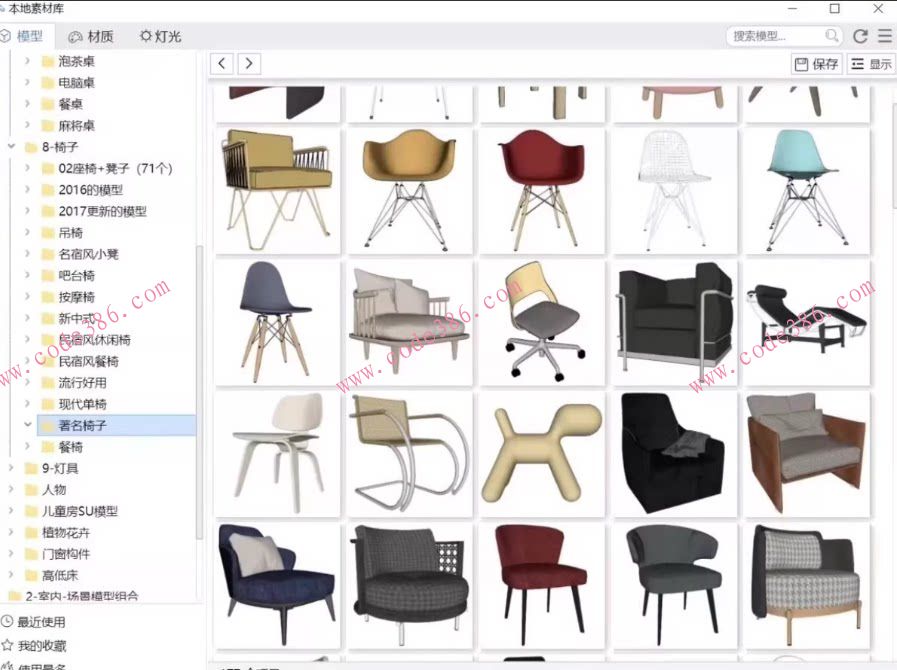Select the 高低床 folder

pyautogui.click(x=59, y=575)
